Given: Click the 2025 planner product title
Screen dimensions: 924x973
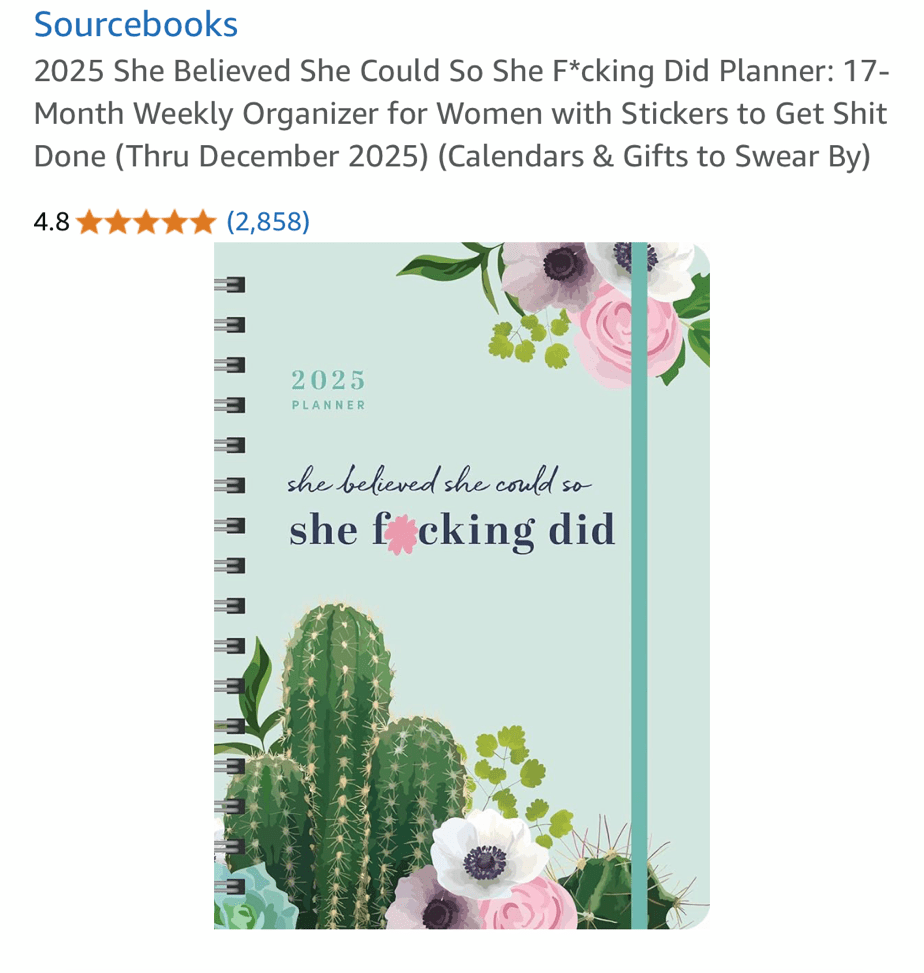Looking at the screenshot, I should tap(460, 115).
